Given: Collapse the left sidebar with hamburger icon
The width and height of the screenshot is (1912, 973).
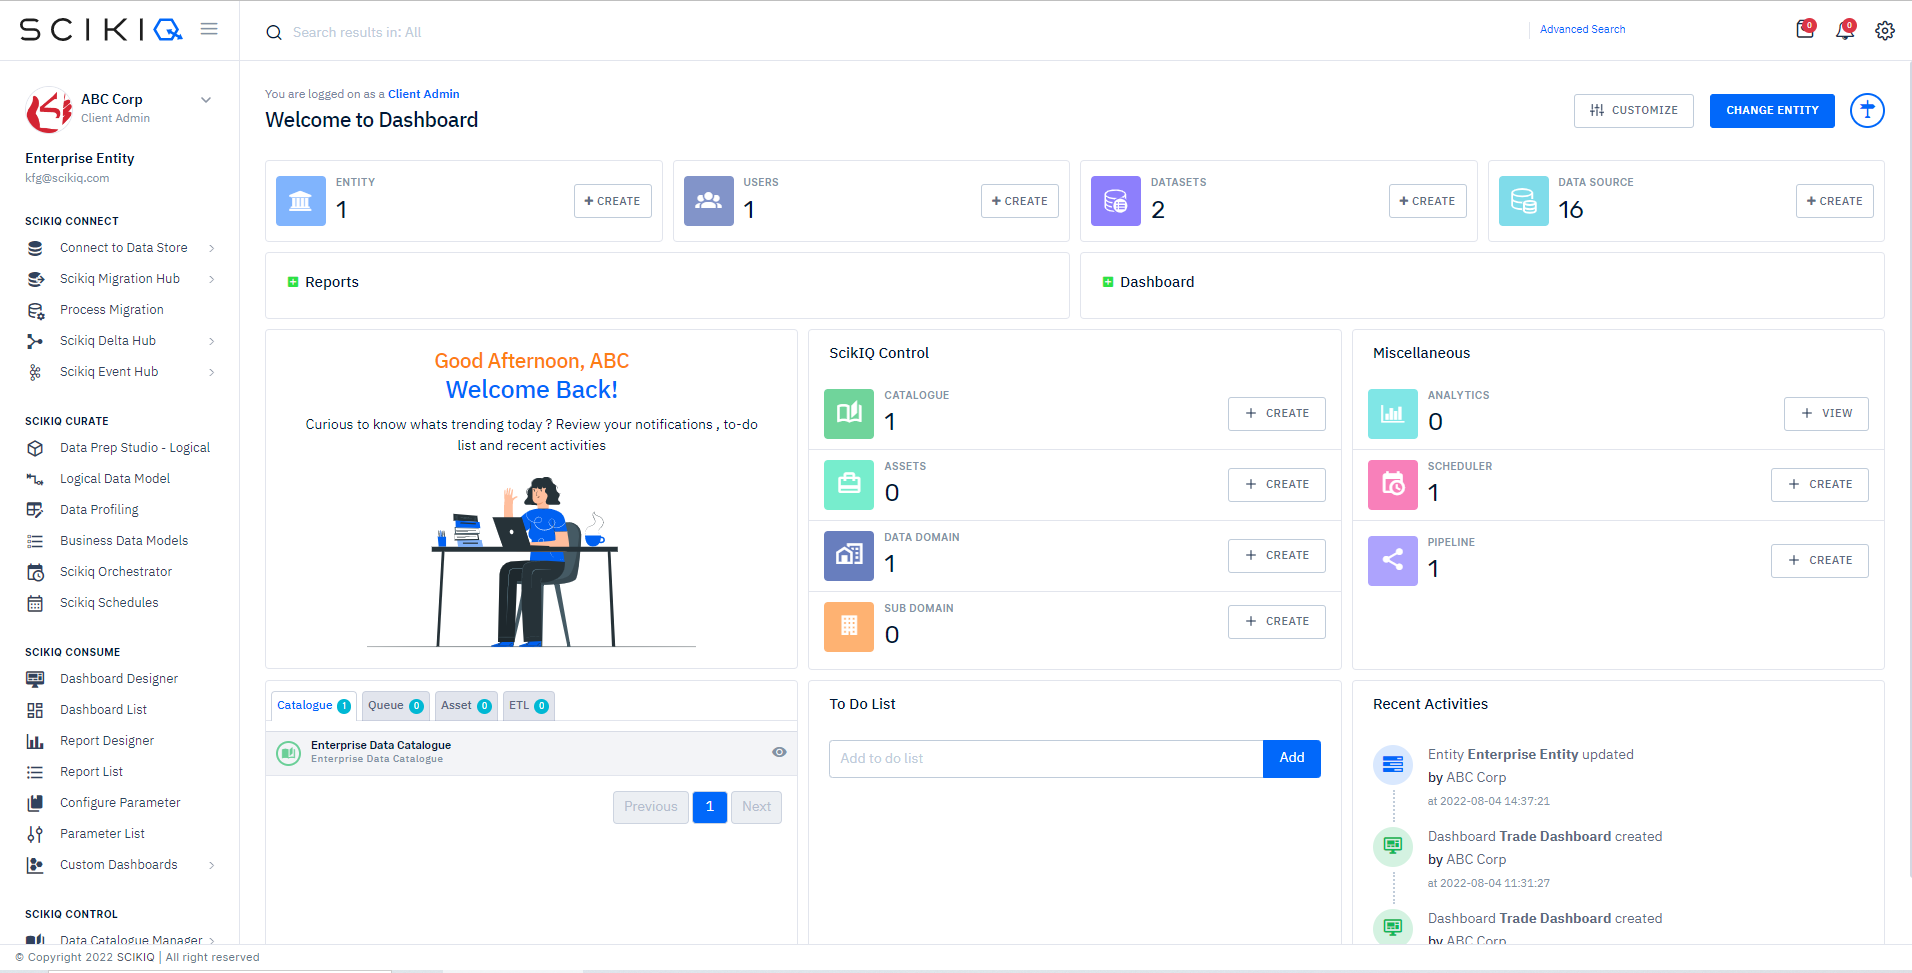Looking at the screenshot, I should click(x=209, y=29).
